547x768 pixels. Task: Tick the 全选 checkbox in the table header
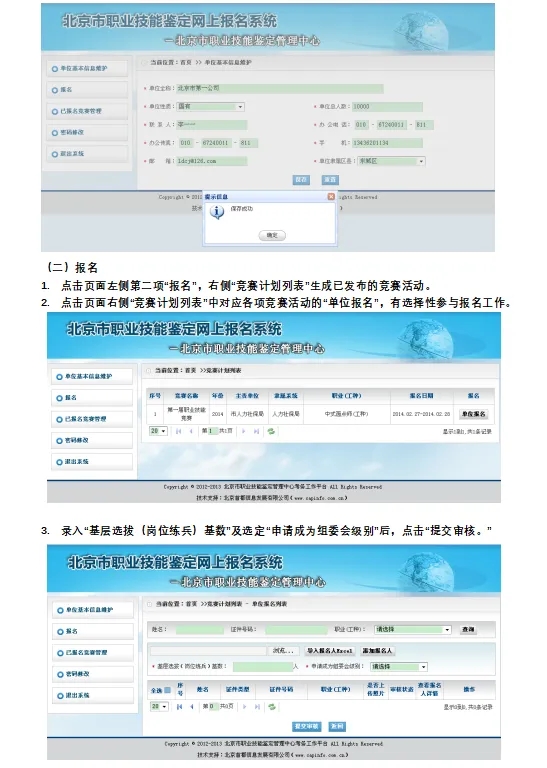pyautogui.click(x=167, y=690)
